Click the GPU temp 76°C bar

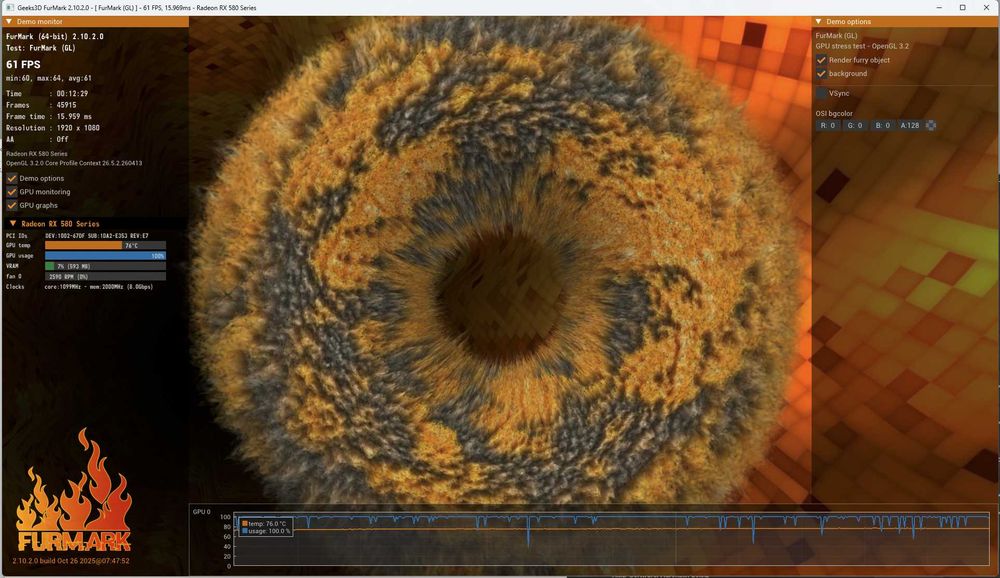coord(105,246)
